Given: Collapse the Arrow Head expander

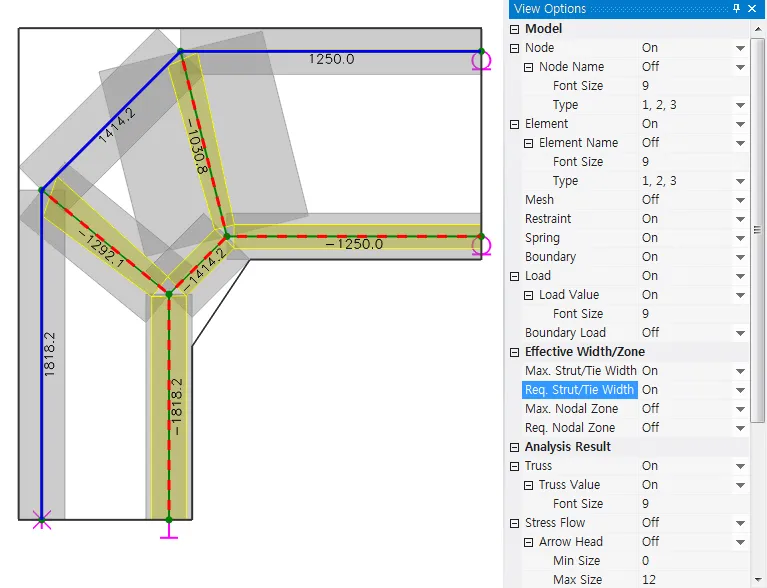Looking at the screenshot, I should tap(528, 543).
